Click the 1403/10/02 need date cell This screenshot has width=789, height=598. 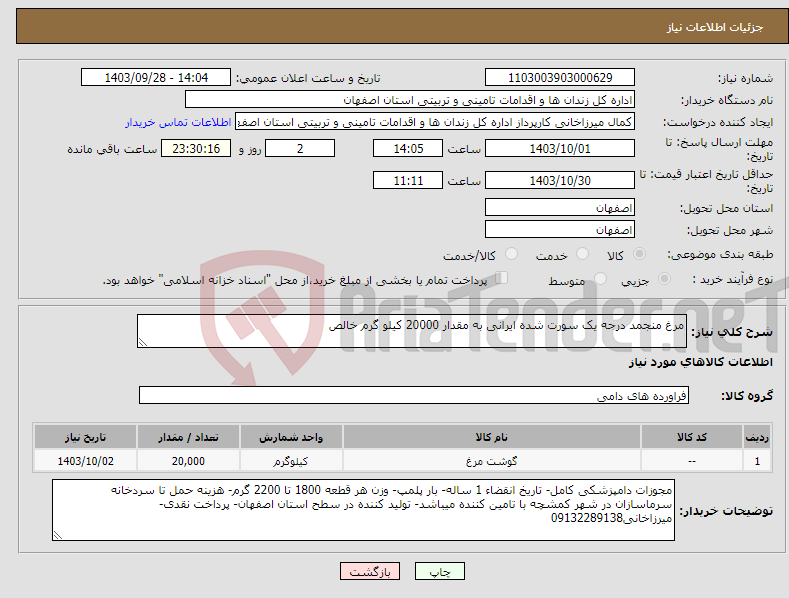(86, 461)
